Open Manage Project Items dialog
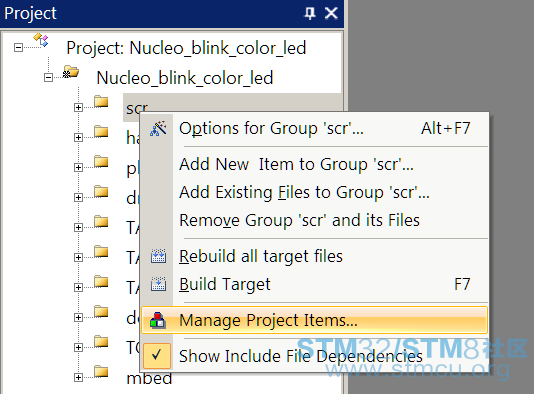Viewport: 534px width, 394px height. pos(315,320)
